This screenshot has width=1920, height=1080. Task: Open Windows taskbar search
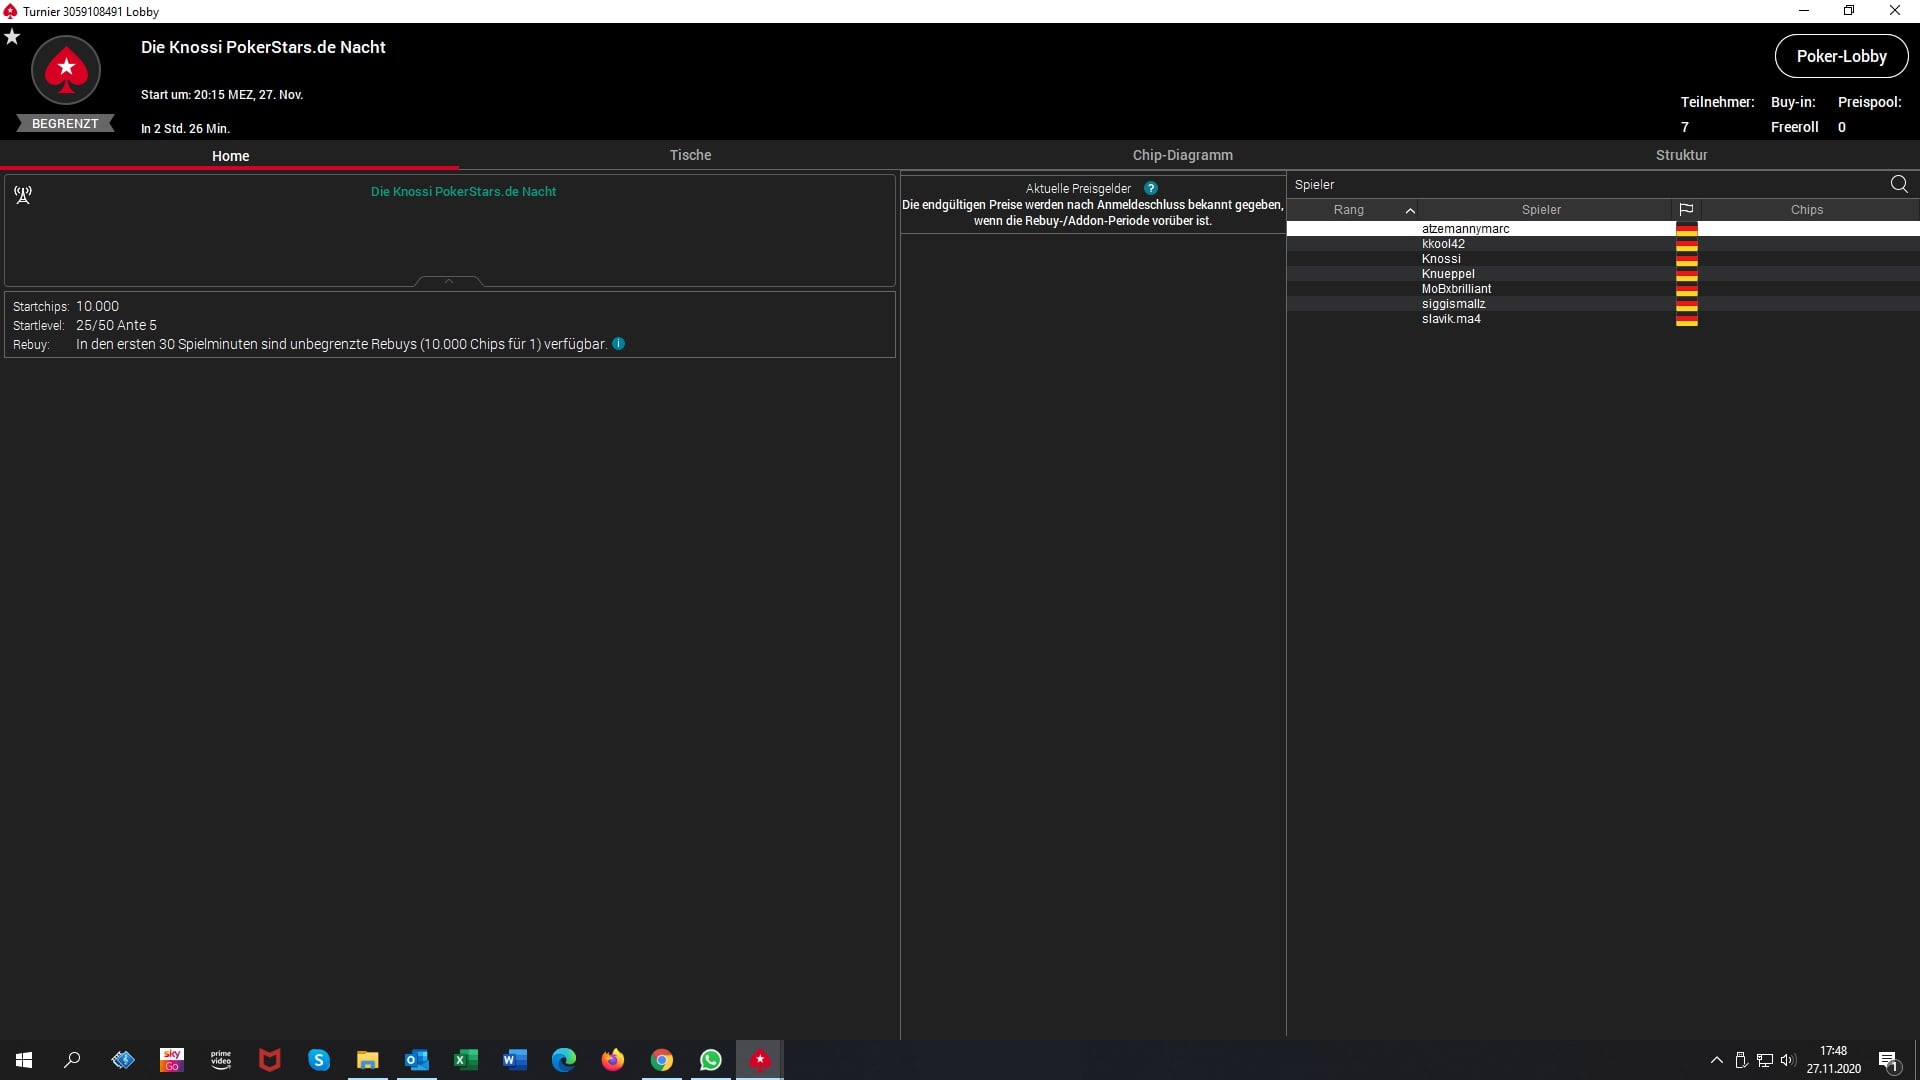pos(72,1060)
